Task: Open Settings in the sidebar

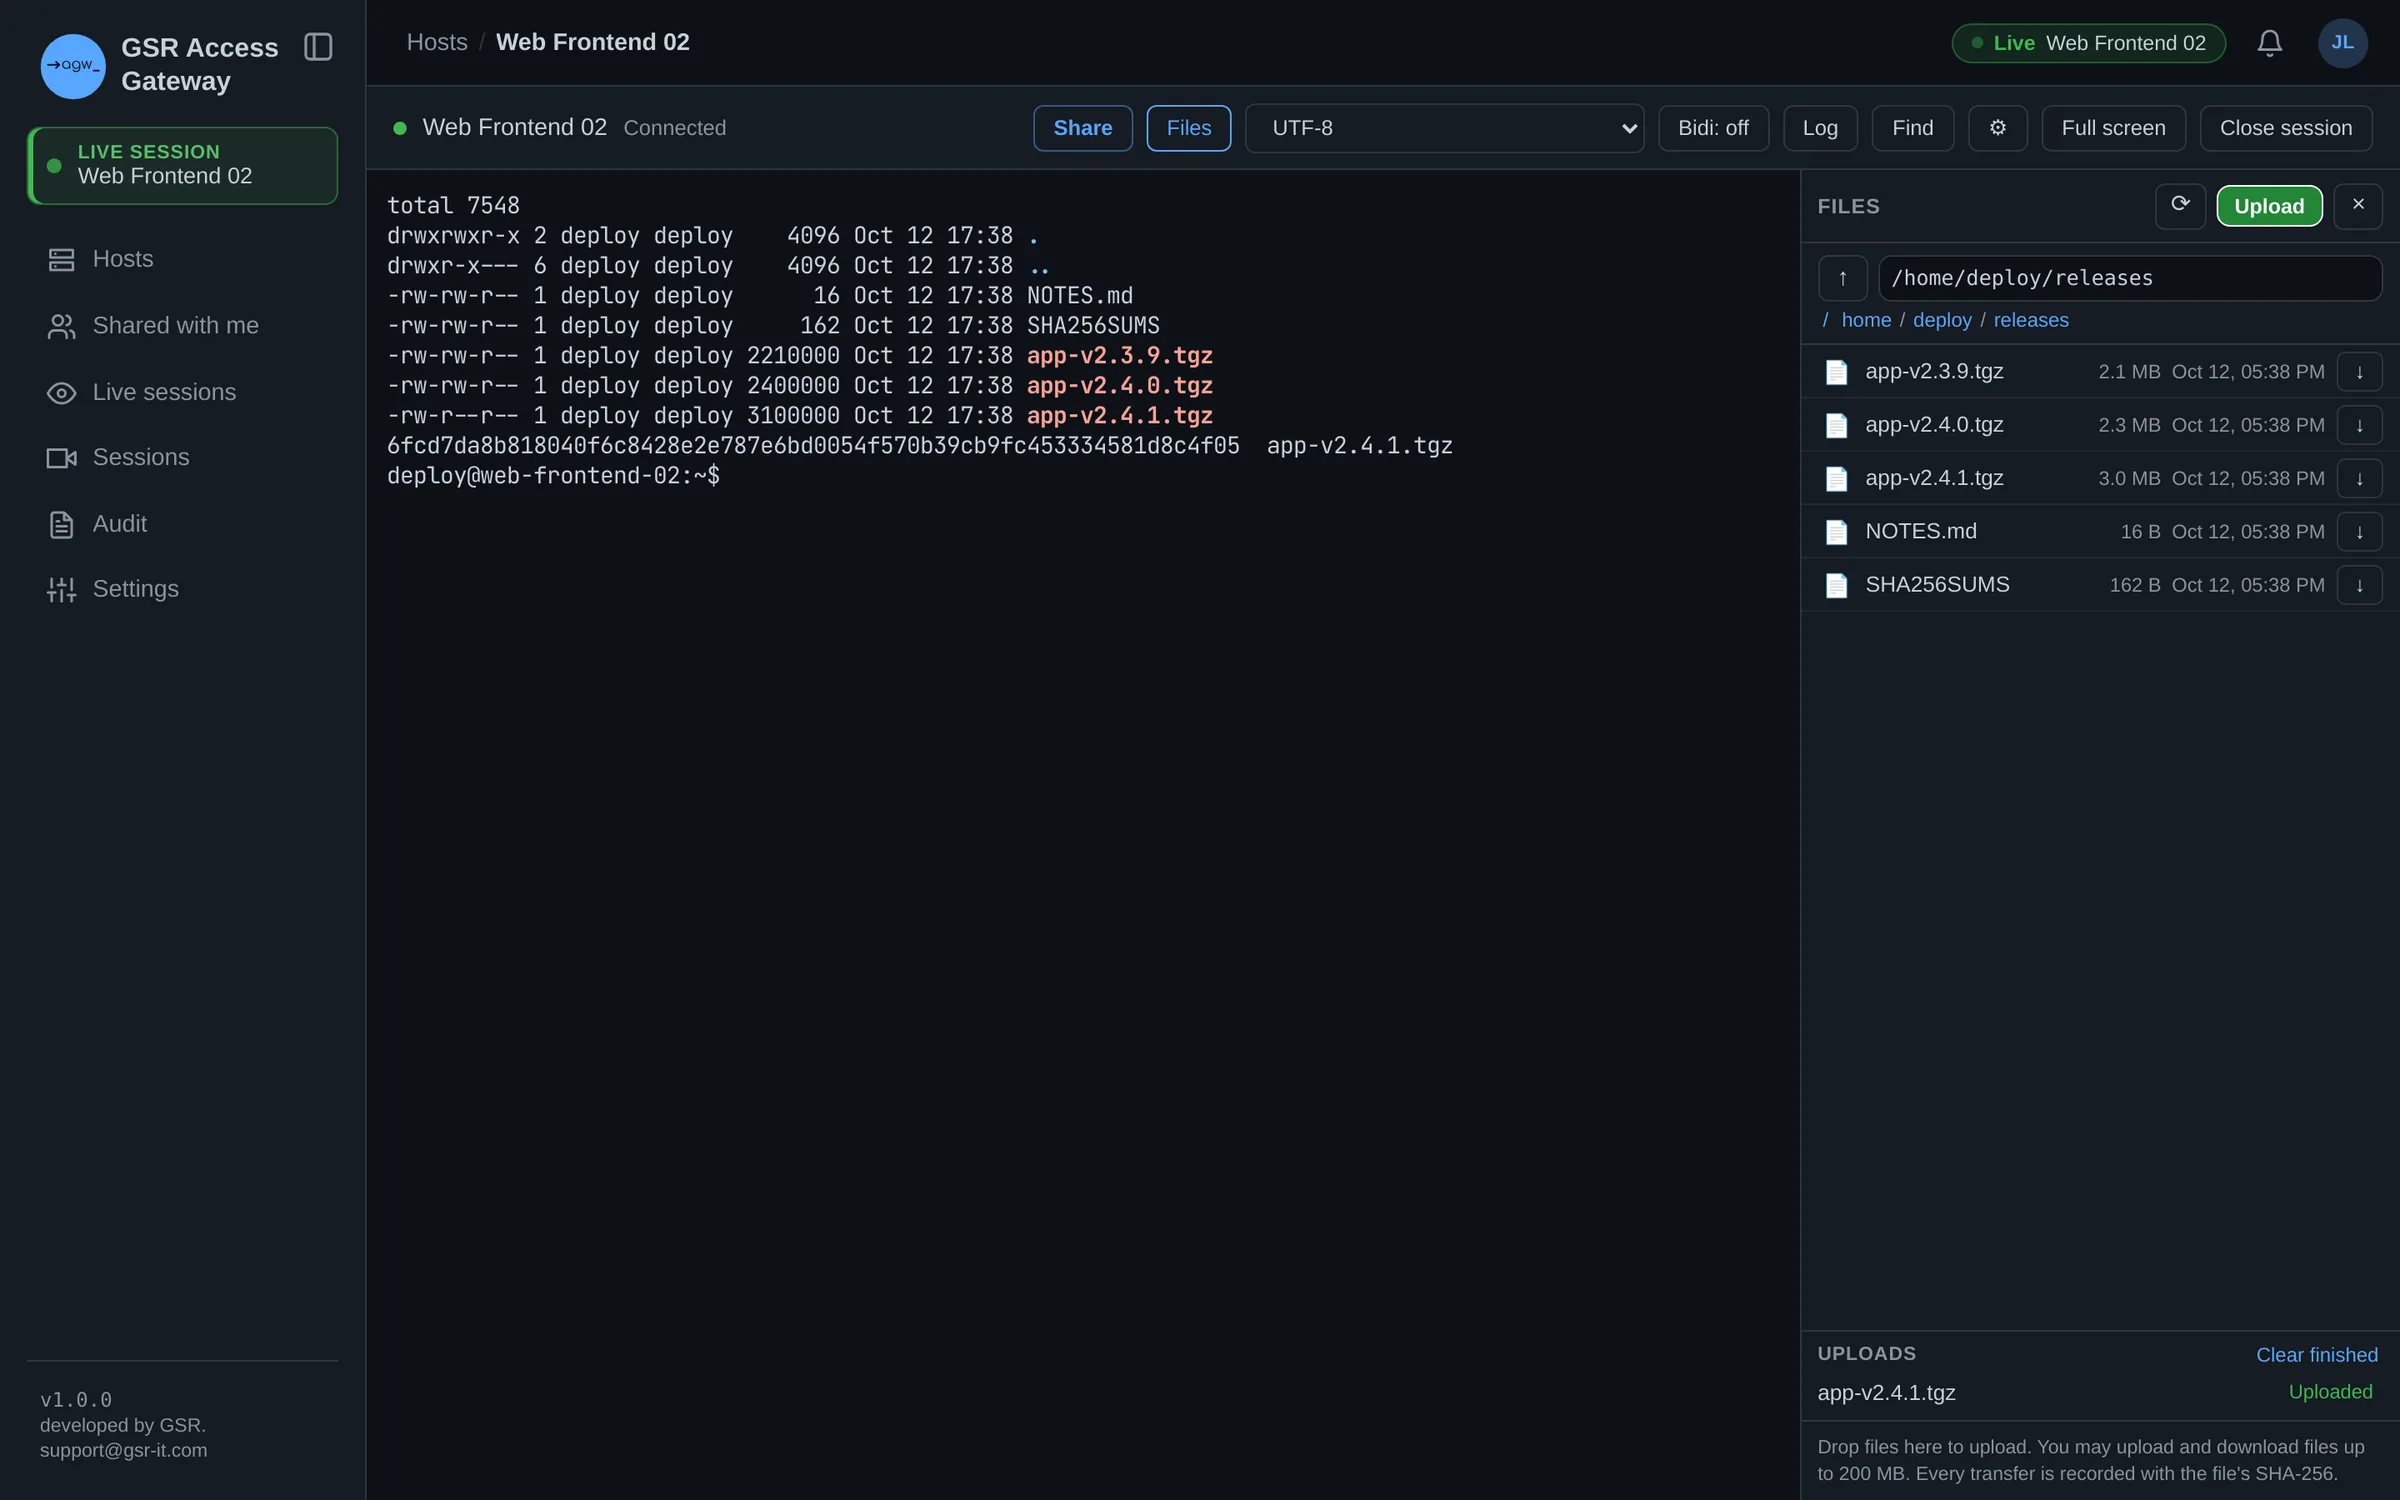Action: 182,589
